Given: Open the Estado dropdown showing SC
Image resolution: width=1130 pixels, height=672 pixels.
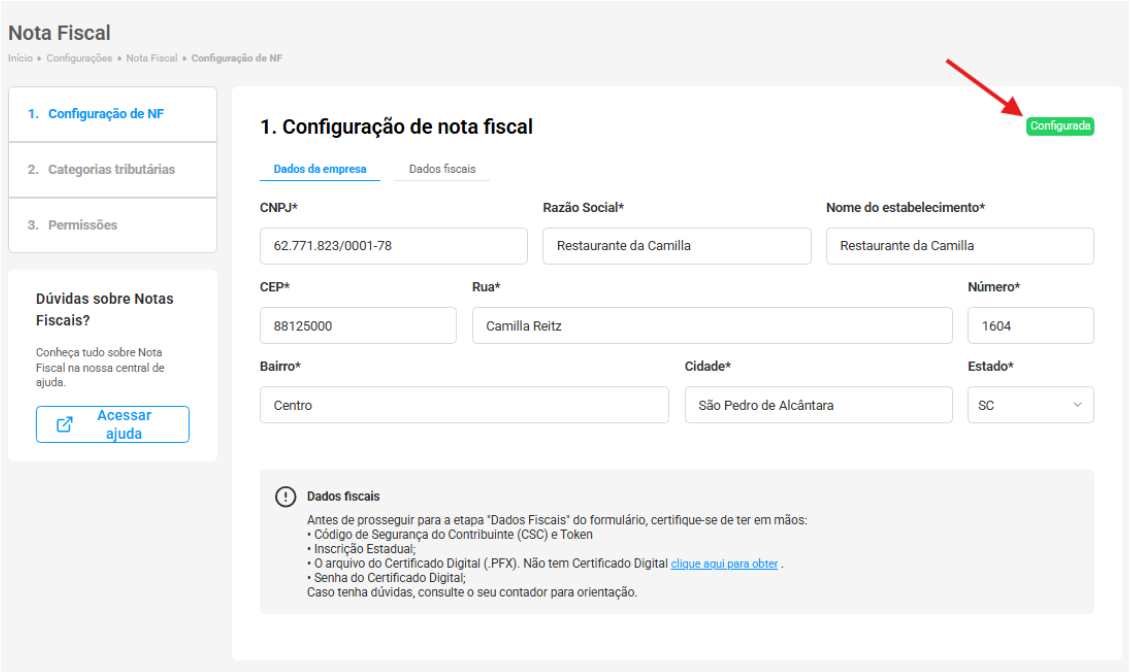Looking at the screenshot, I should coord(1030,405).
